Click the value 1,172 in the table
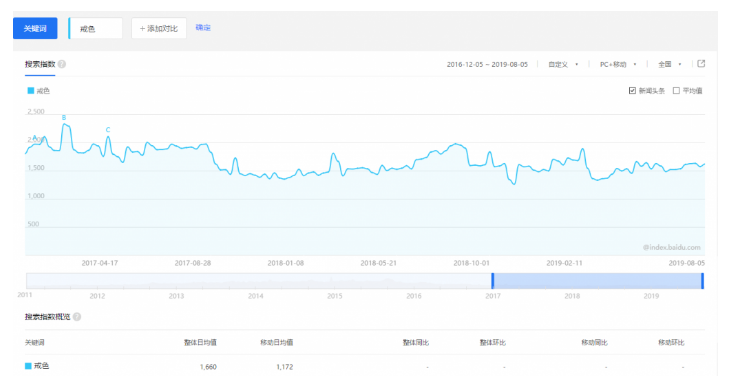Image resolution: width=733 pixels, height=376 pixels. 285,367
